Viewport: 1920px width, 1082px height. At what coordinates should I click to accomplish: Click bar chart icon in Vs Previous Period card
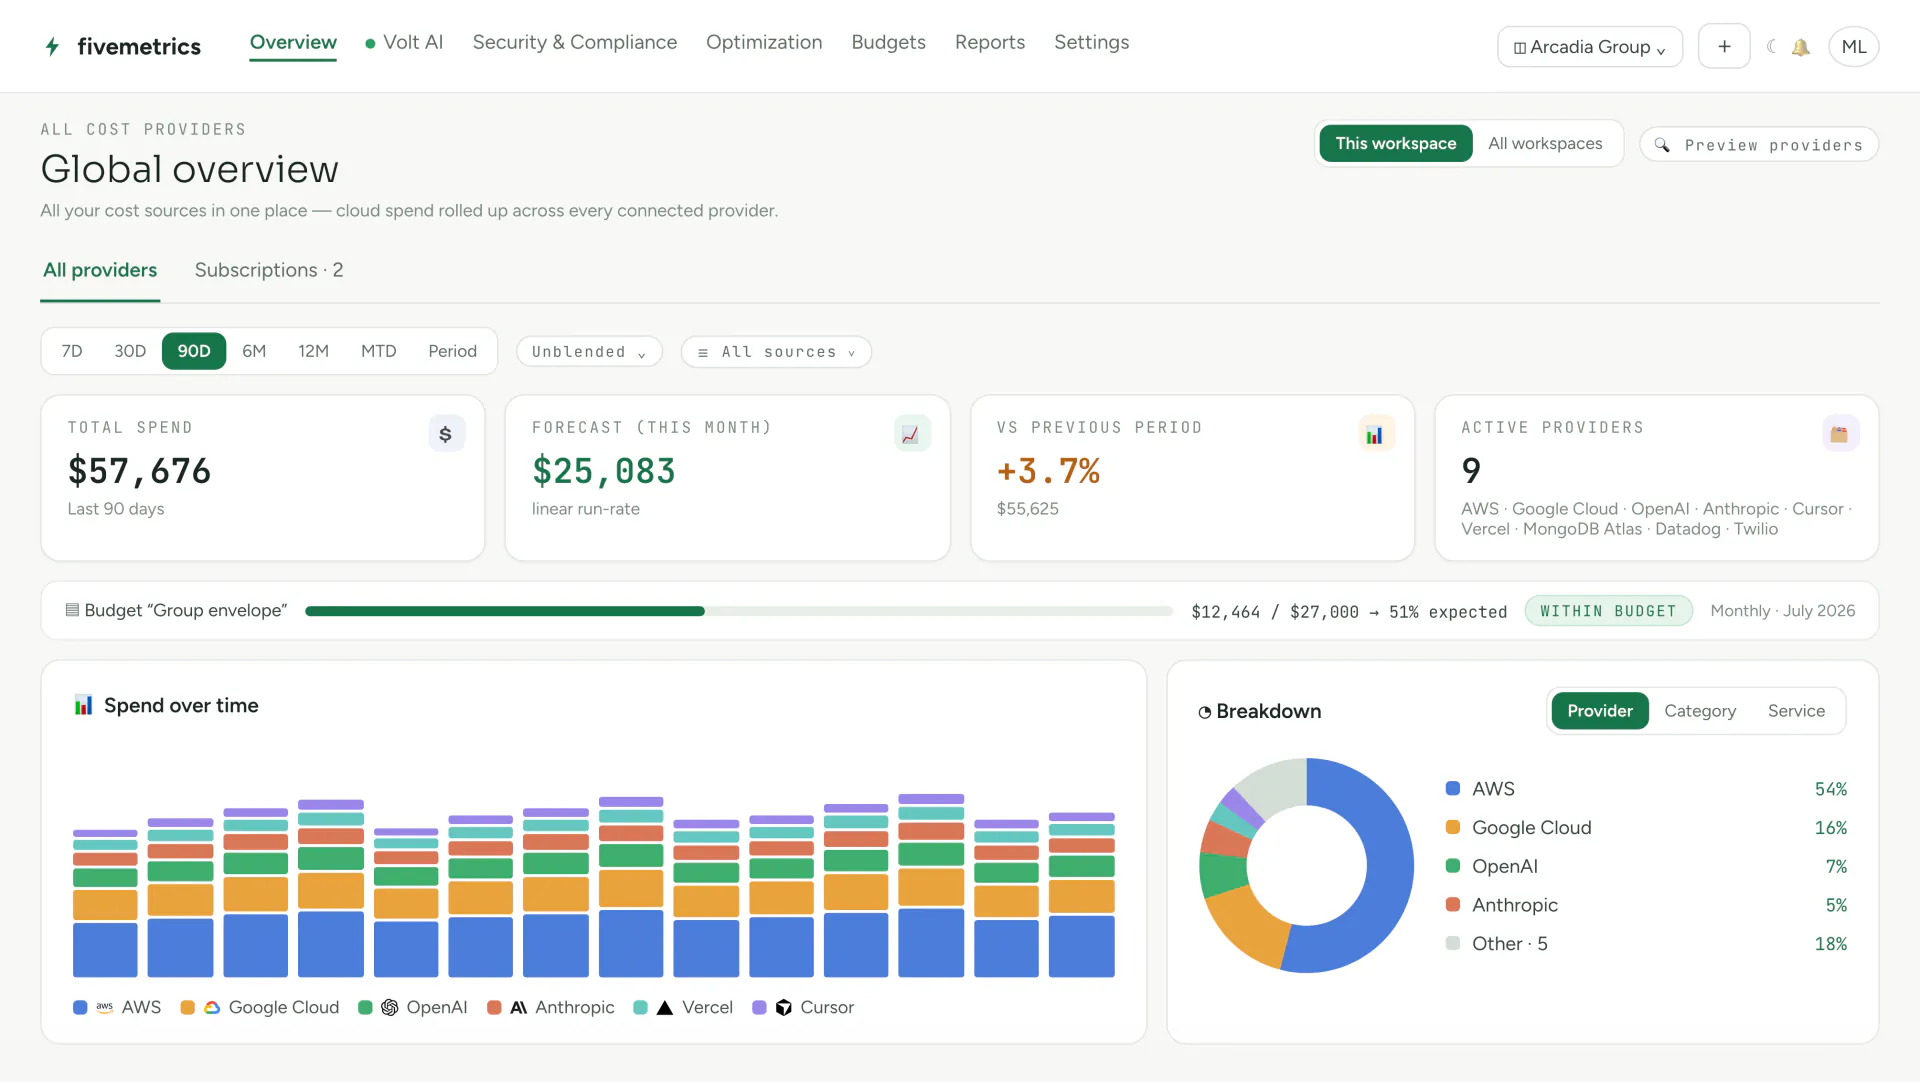tap(1375, 433)
